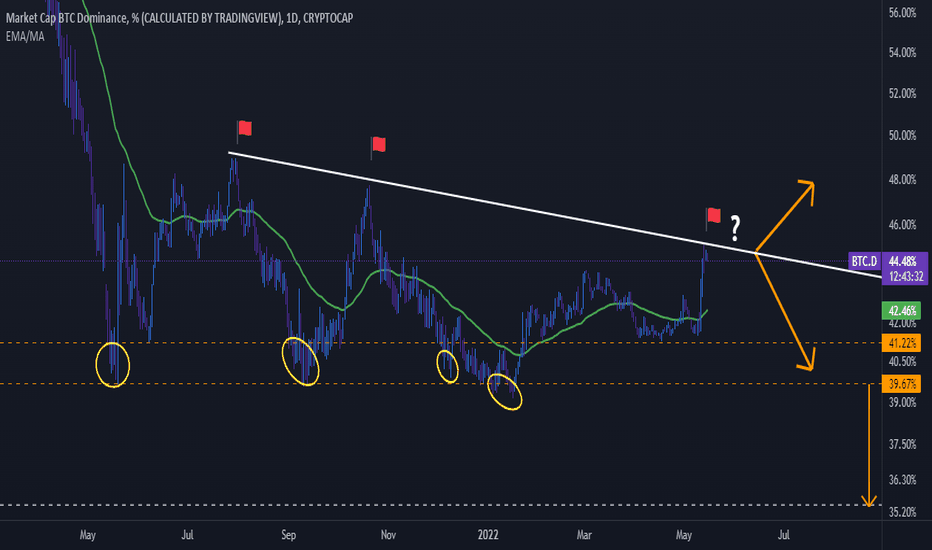
Task: Select the orange 39.67% level label
Action: (x=902, y=384)
